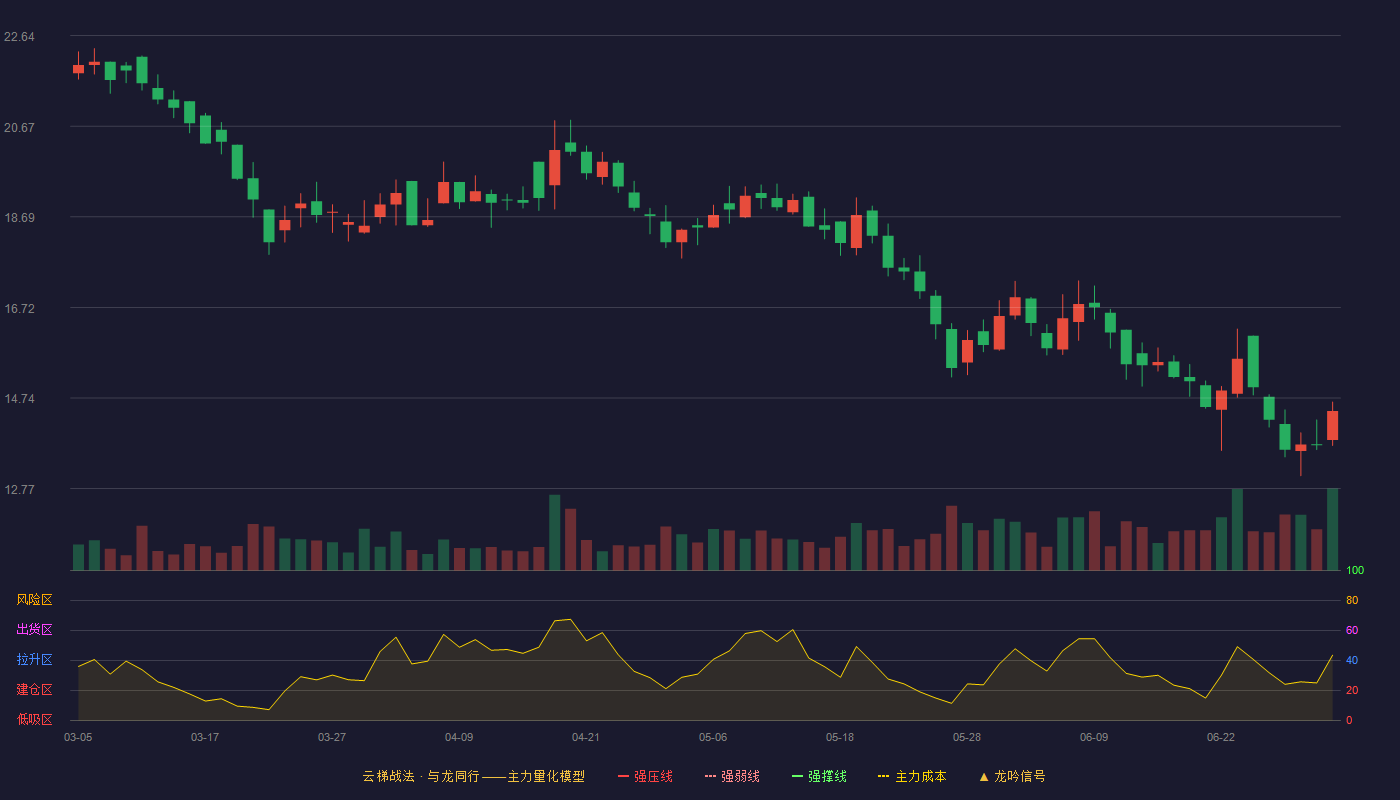Screen dimensions: 1400x800
Task: Click the 14.74 price axis label
Action: coord(19,399)
